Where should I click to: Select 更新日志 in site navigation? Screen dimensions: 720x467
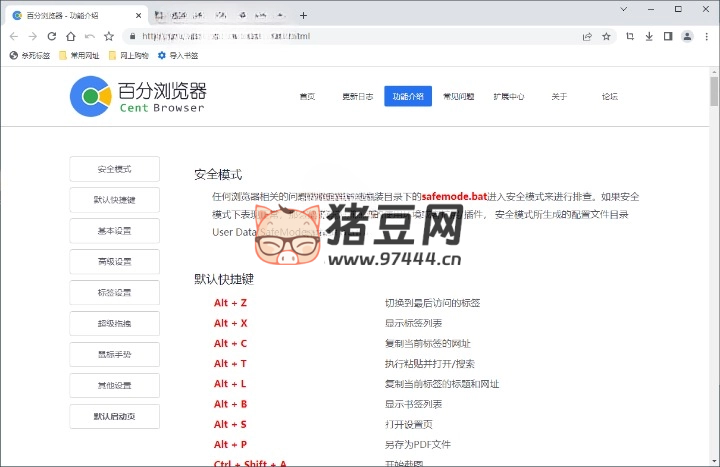point(357,97)
